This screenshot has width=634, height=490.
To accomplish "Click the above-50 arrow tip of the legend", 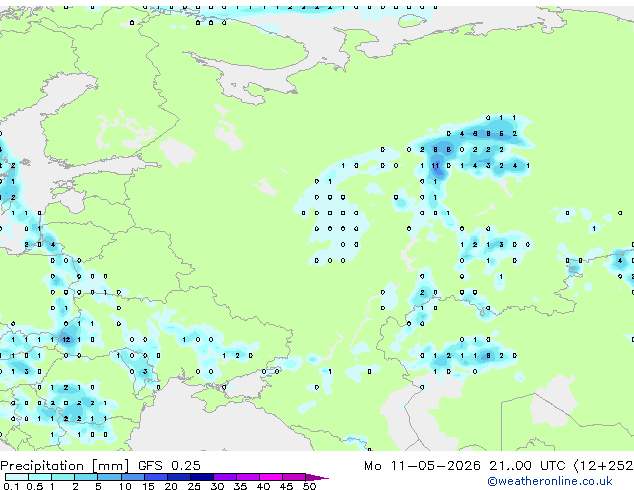I will coord(317,477).
